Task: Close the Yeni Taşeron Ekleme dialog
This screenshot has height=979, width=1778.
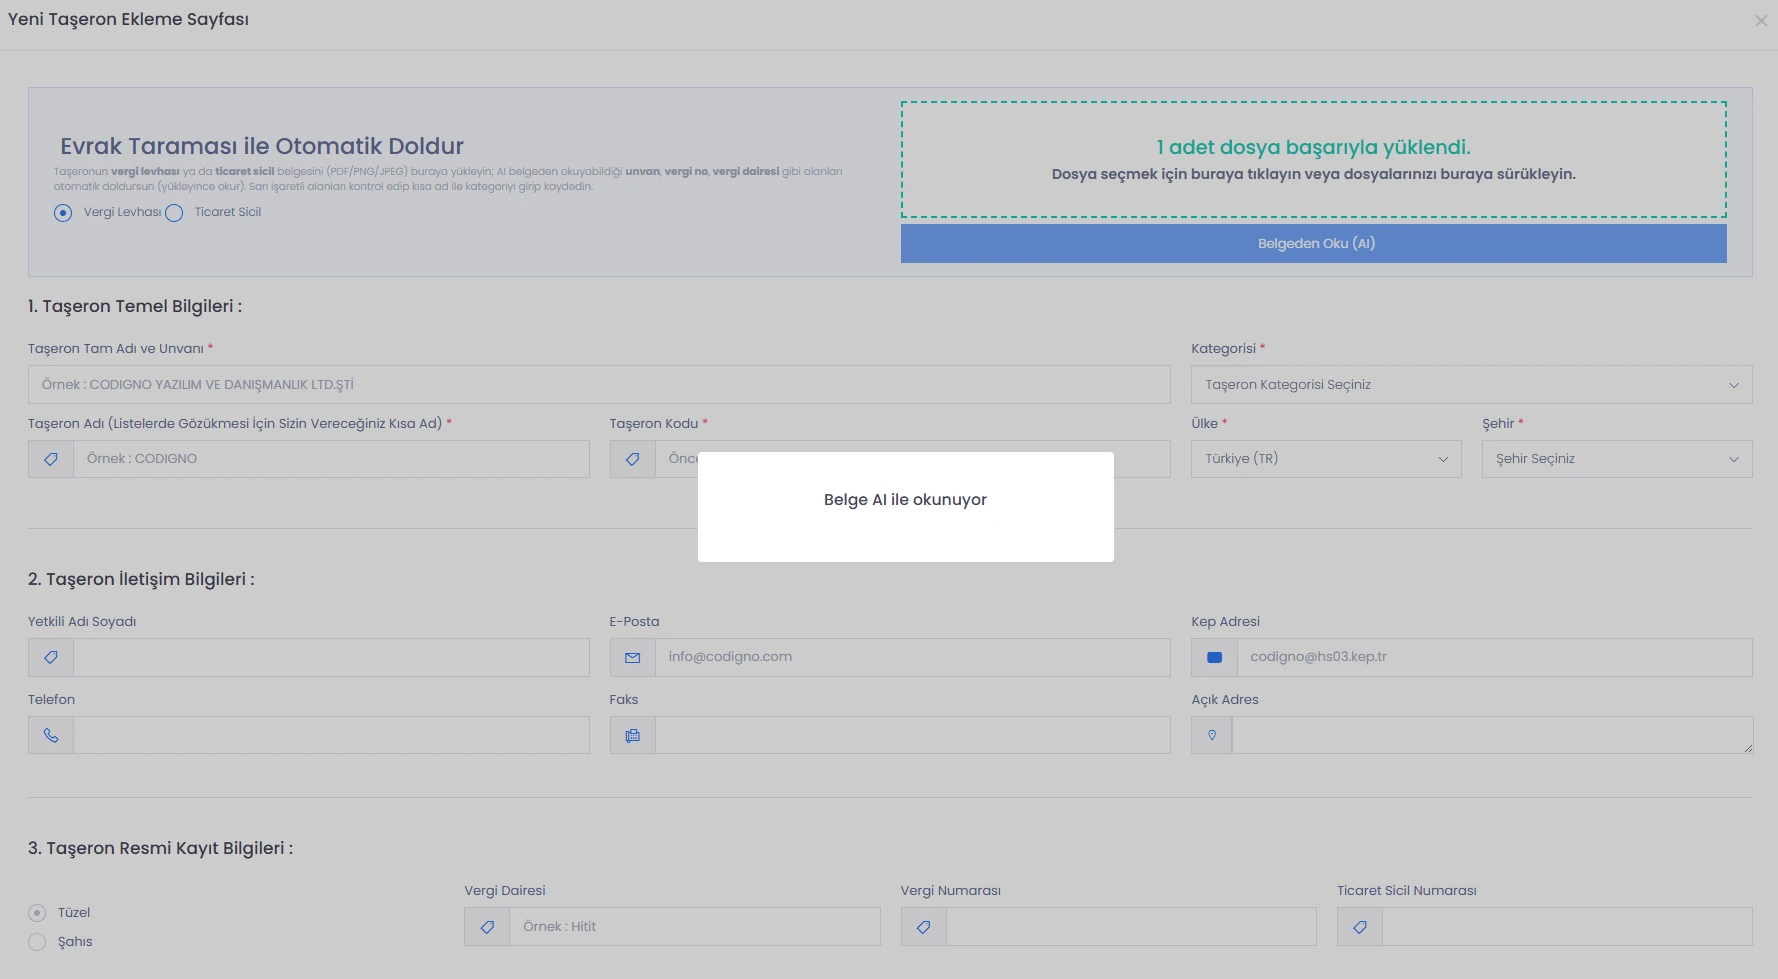Action: pyautogui.click(x=1761, y=21)
